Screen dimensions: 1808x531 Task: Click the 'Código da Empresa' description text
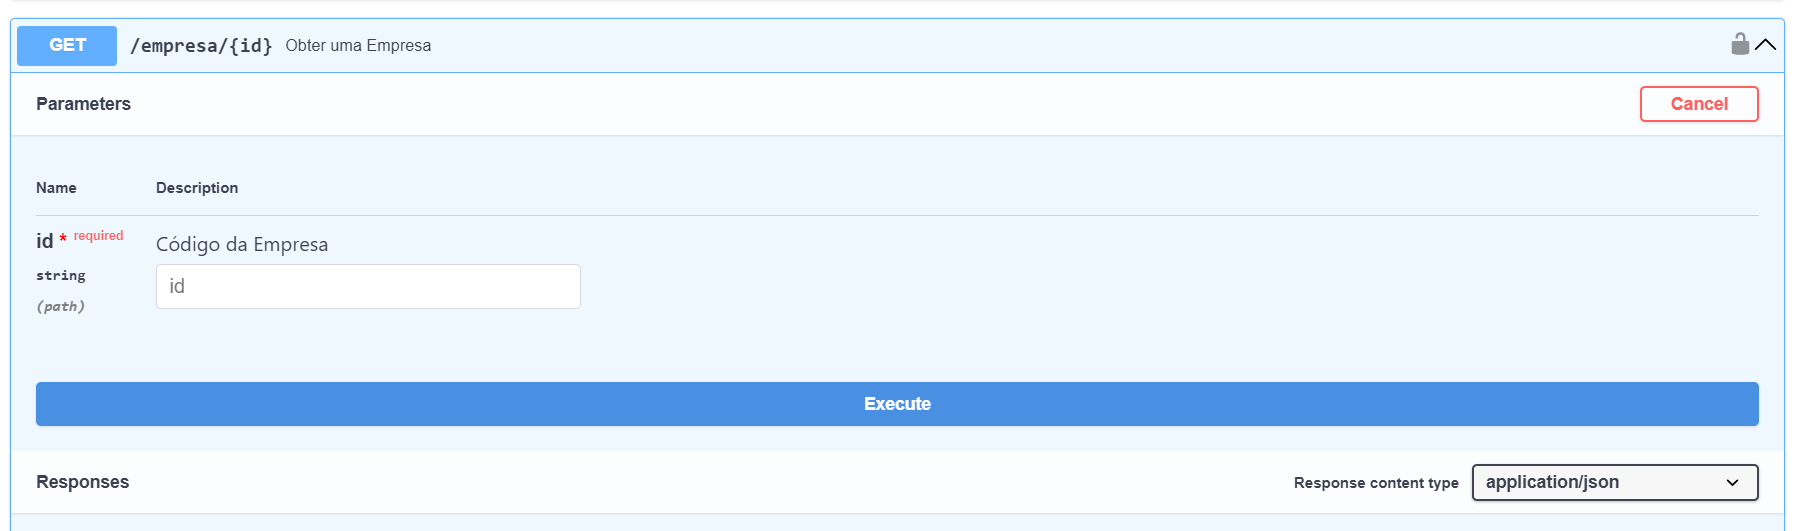click(x=242, y=245)
